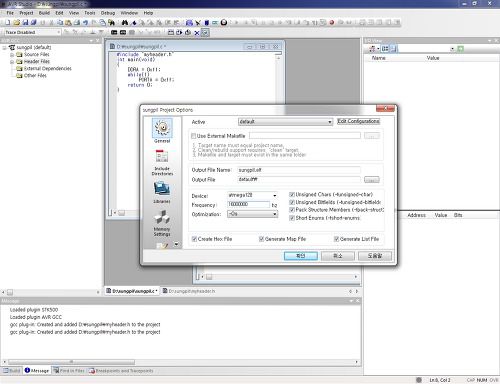Viewport: 500px width, 384px height.
Task: Click the Print toolbar icon
Action: pyautogui.click(x=77, y=22)
